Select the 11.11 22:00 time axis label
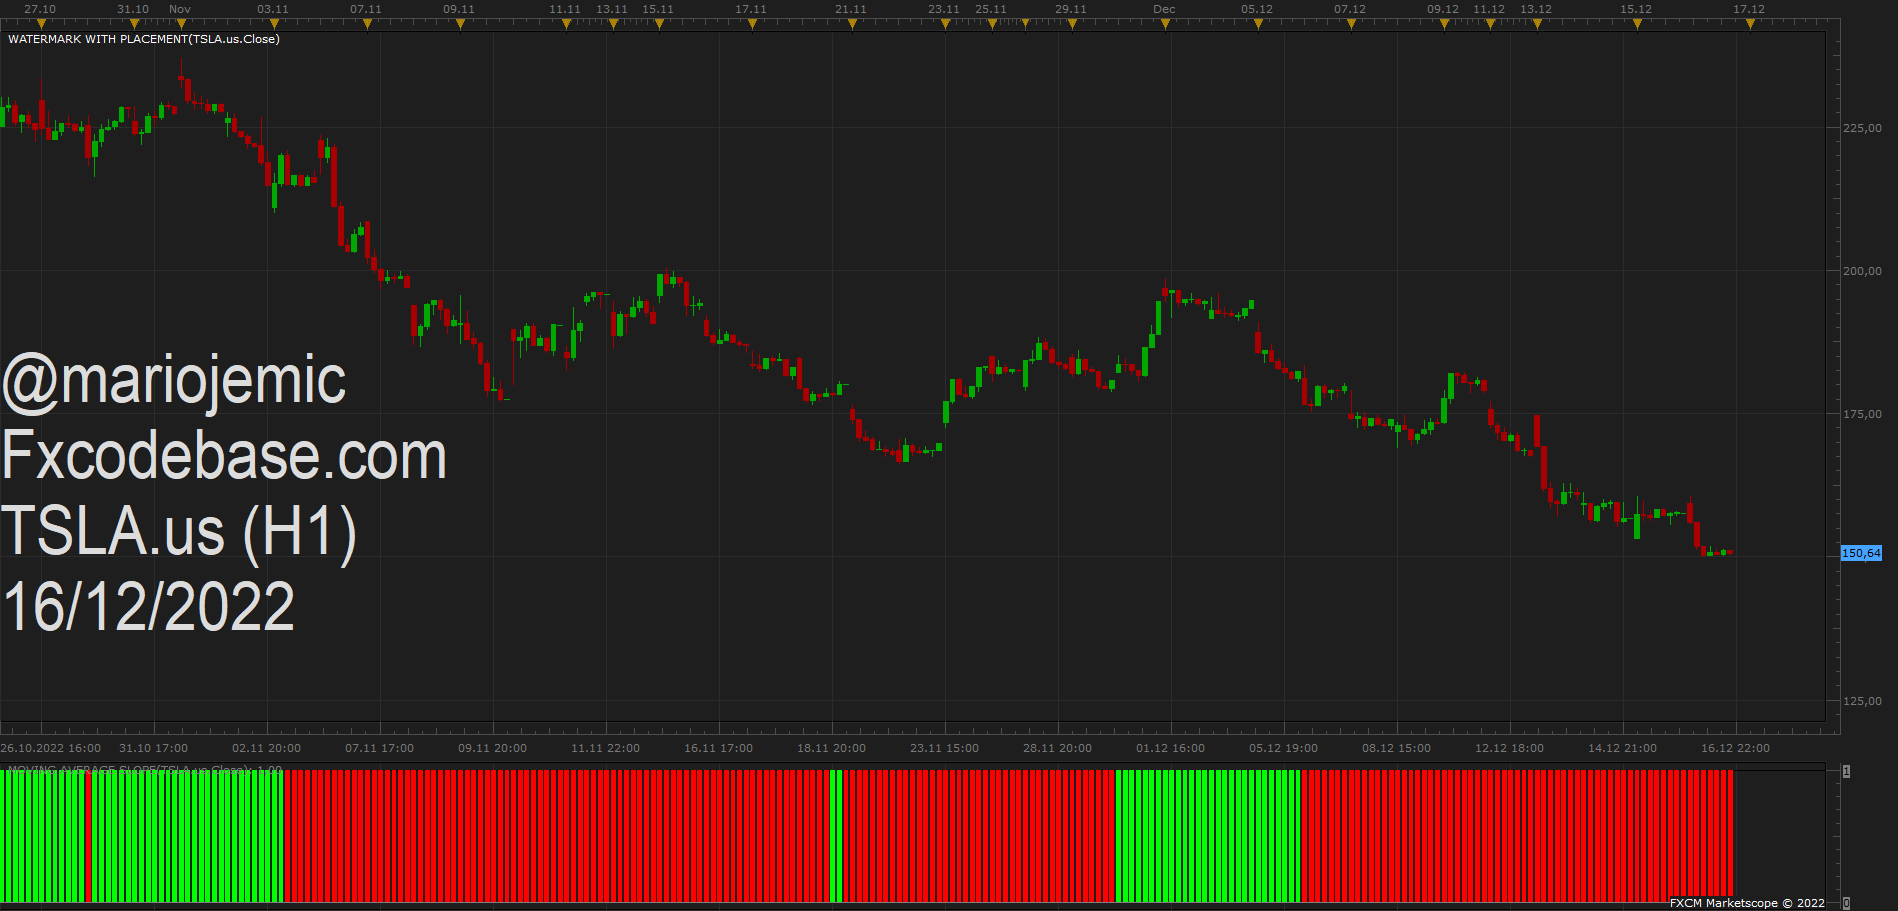The image size is (1898, 911). coord(605,748)
